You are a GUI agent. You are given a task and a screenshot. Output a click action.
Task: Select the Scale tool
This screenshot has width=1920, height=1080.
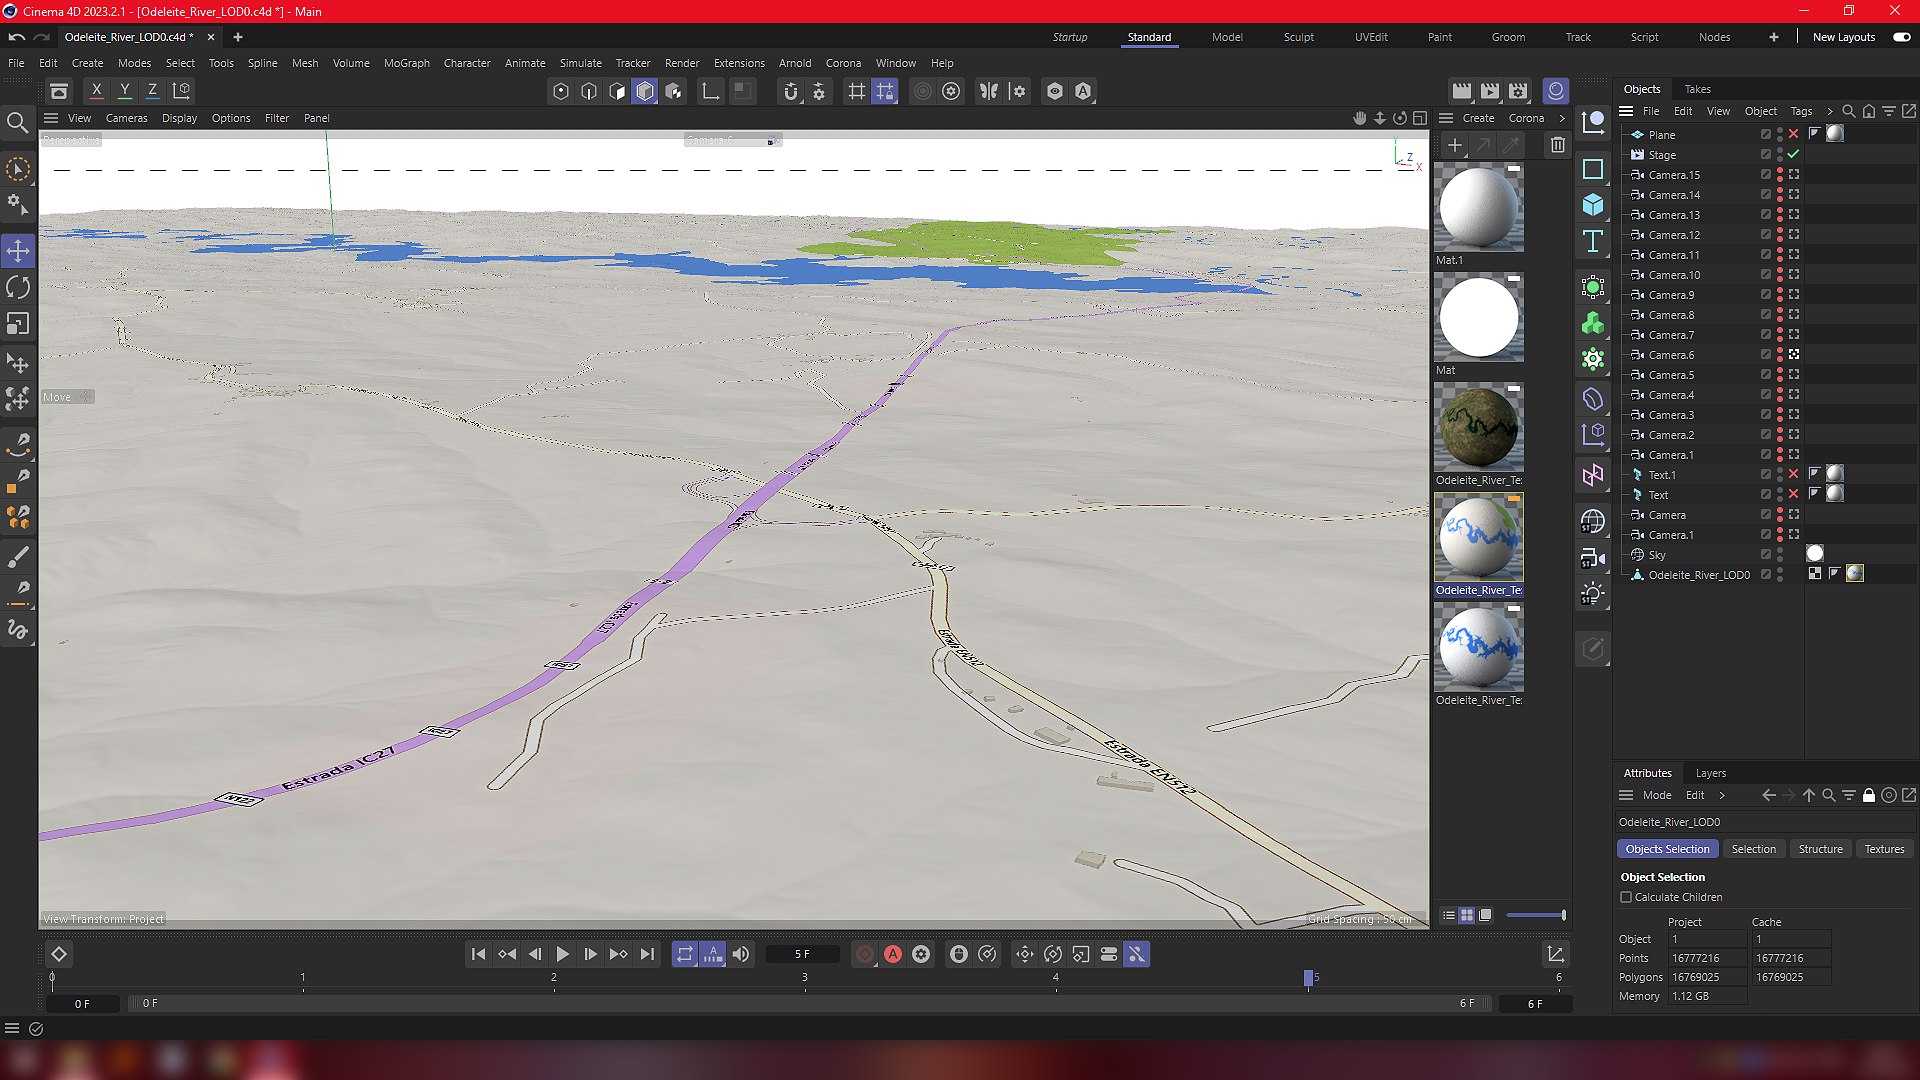[18, 324]
